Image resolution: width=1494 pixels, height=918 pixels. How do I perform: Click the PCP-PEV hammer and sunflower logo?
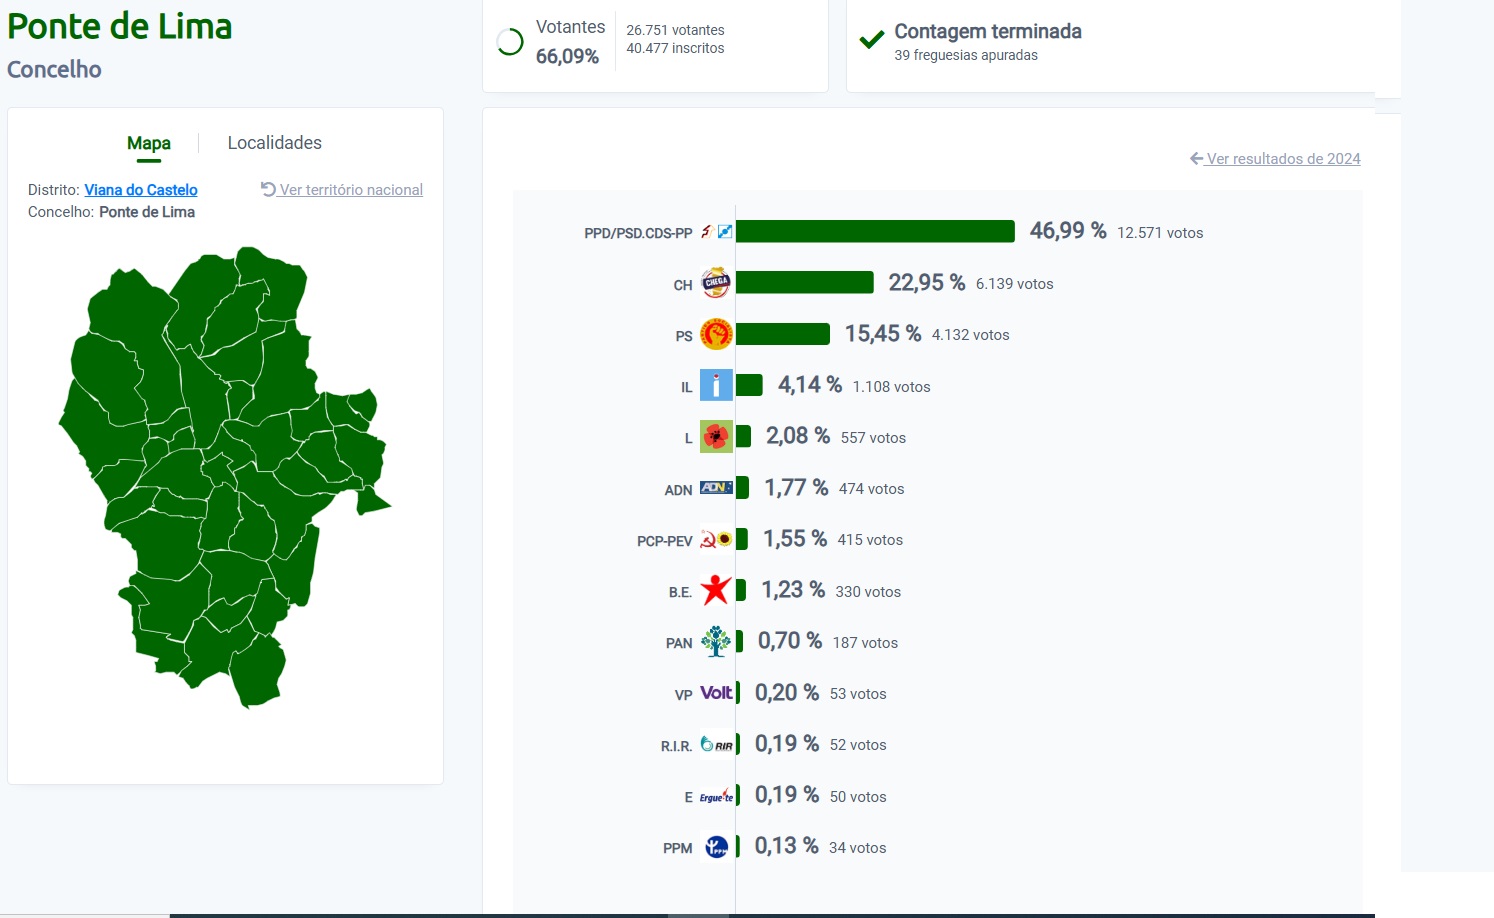point(716,539)
